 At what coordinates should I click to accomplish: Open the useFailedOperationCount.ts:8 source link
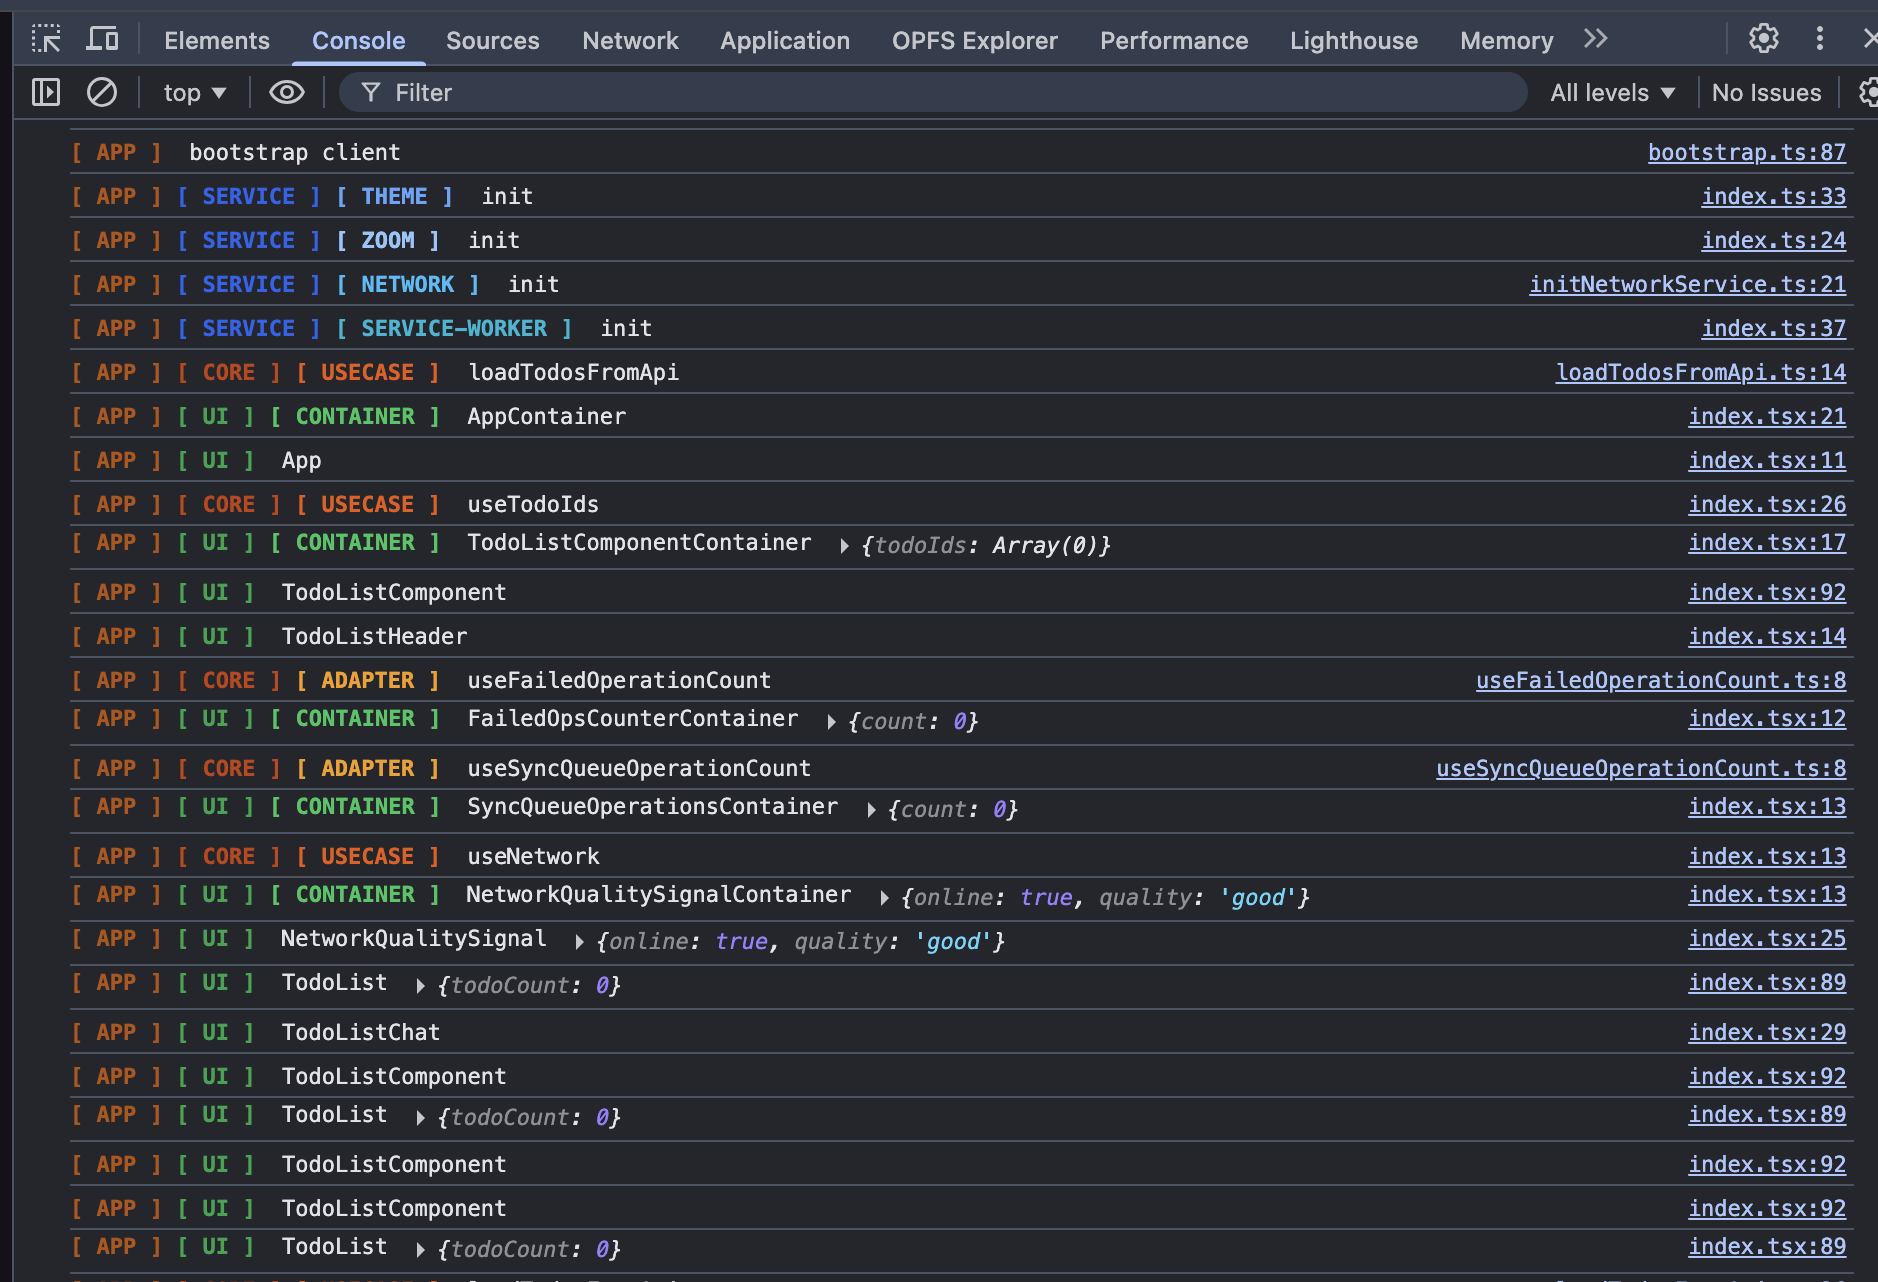pos(1661,680)
